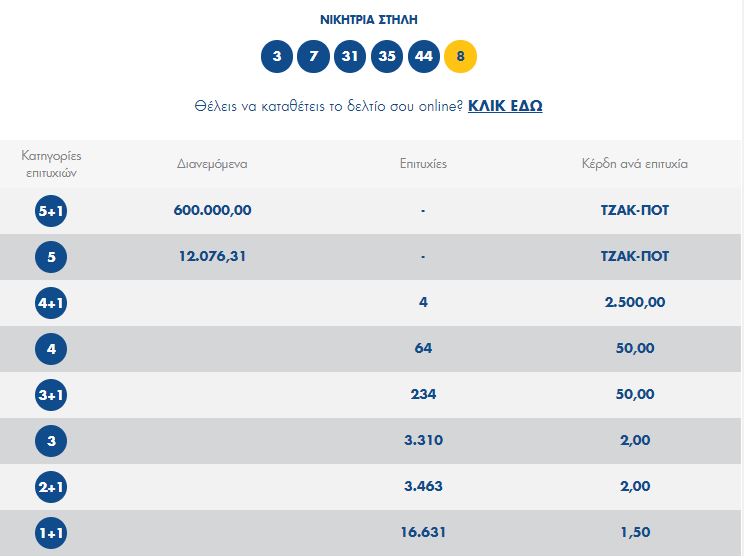Click the 3+1 category badge
The height and width of the screenshot is (558, 744).
pyautogui.click(x=51, y=394)
